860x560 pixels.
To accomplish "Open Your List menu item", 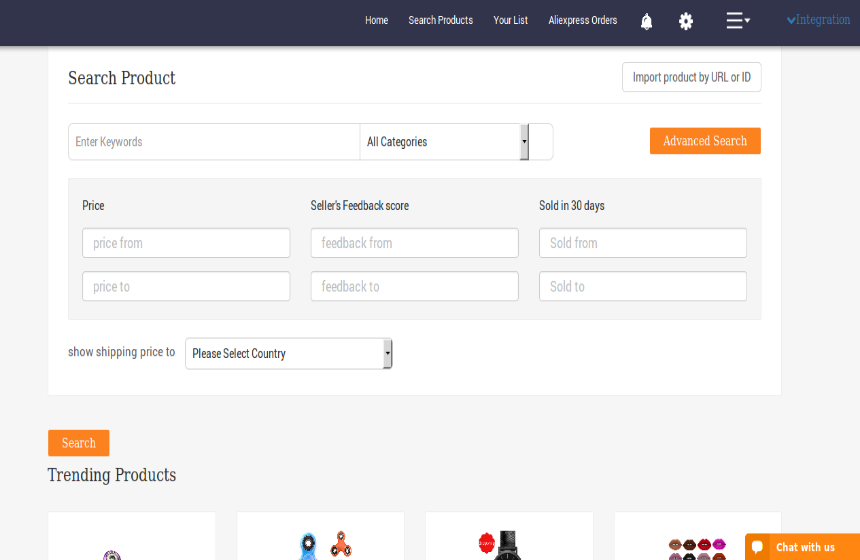I will [x=510, y=20].
